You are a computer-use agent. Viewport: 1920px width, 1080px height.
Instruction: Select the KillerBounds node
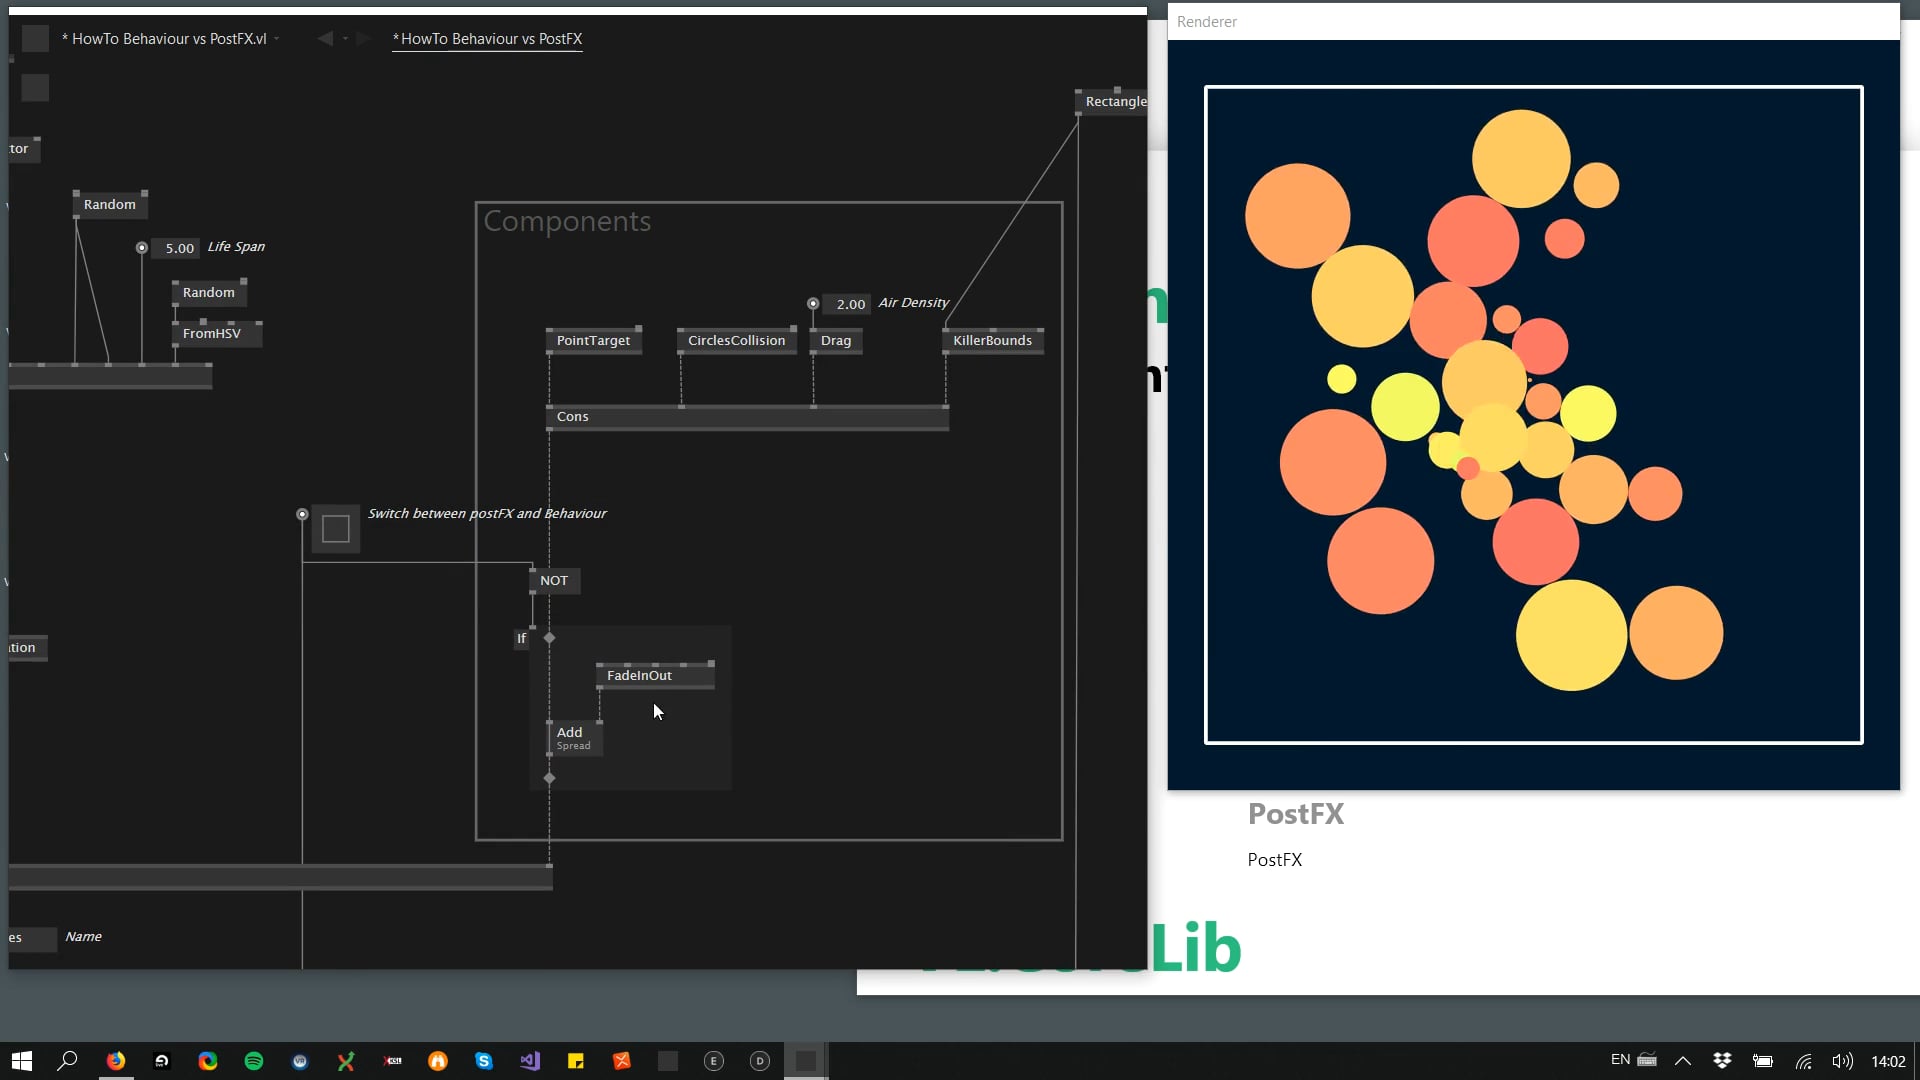point(992,341)
